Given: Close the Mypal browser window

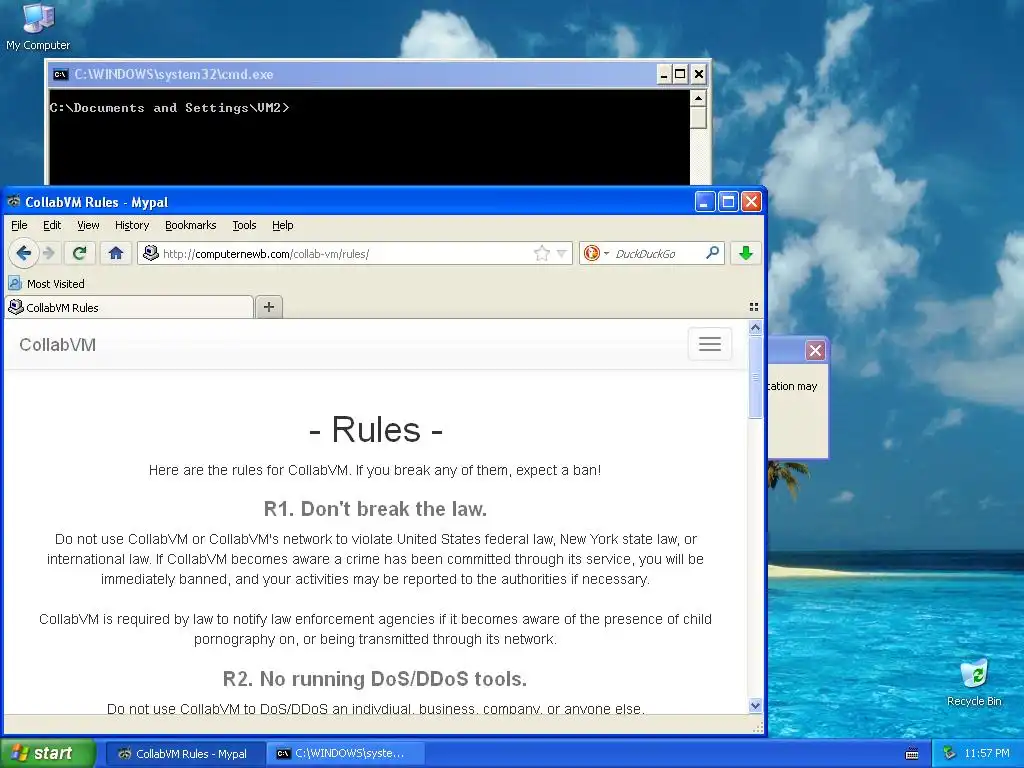Looking at the screenshot, I should (x=751, y=202).
